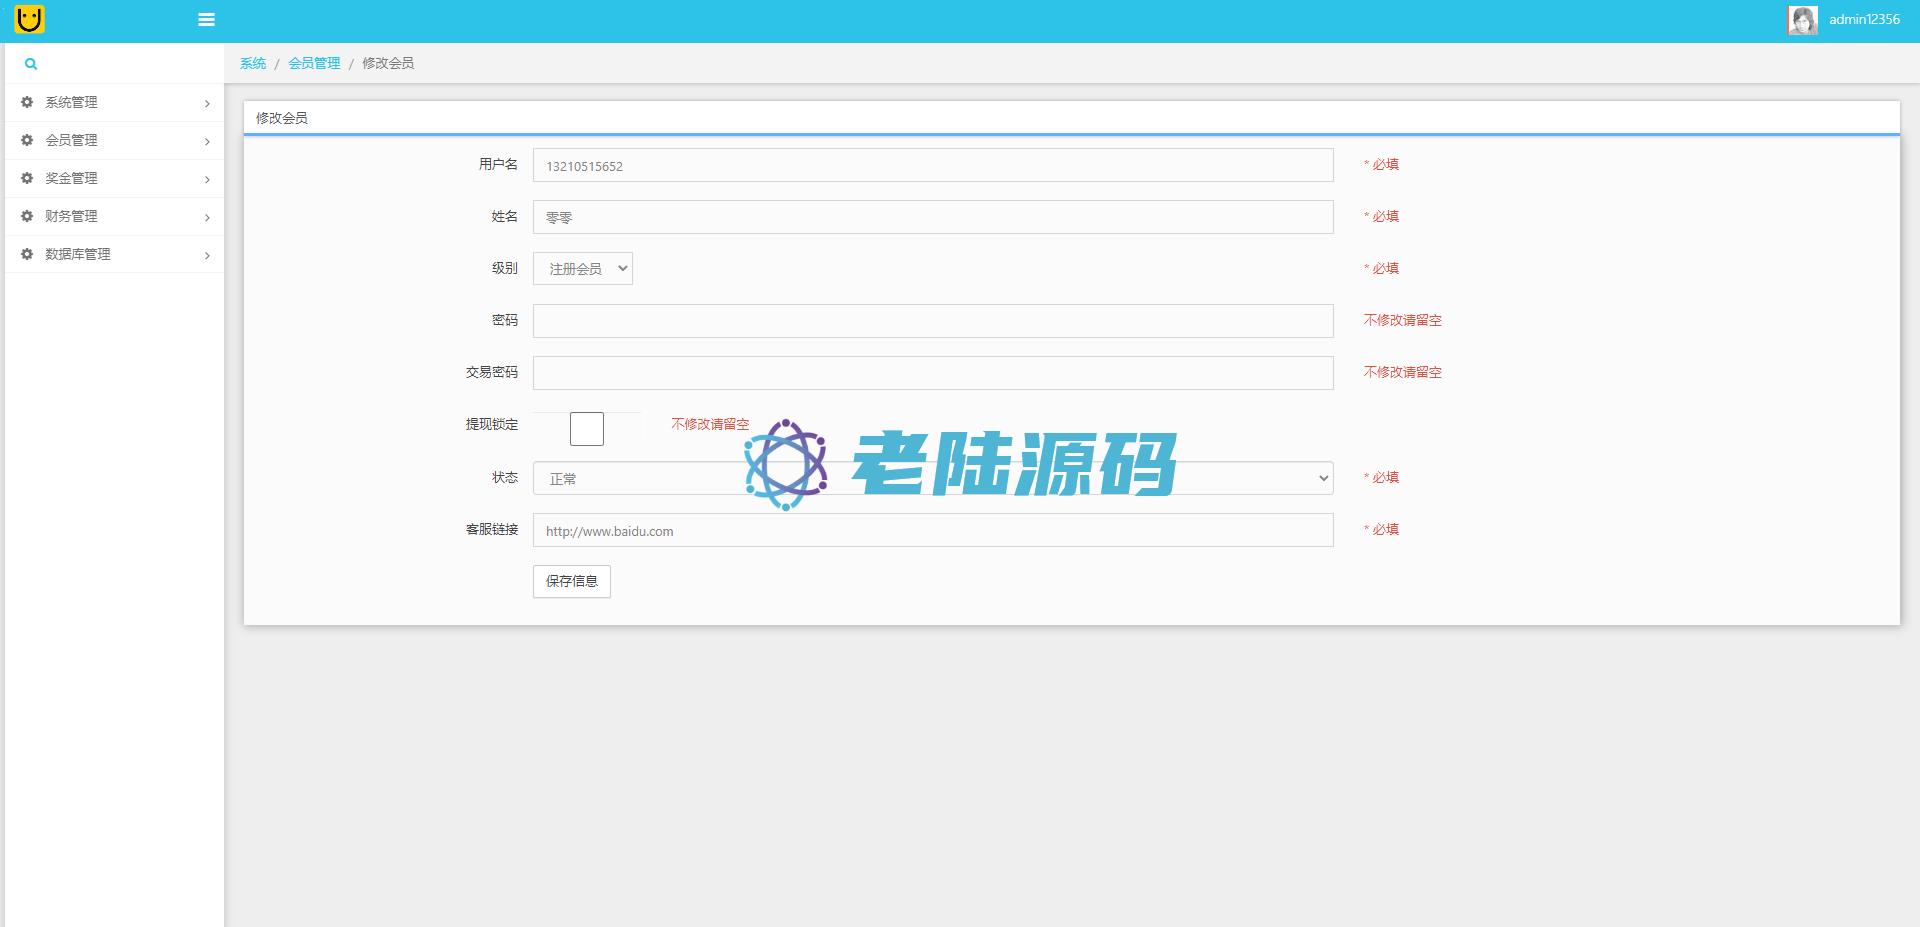This screenshot has width=1920, height=927.
Task: Click the yellow smiley logo icon
Action: coord(30,19)
